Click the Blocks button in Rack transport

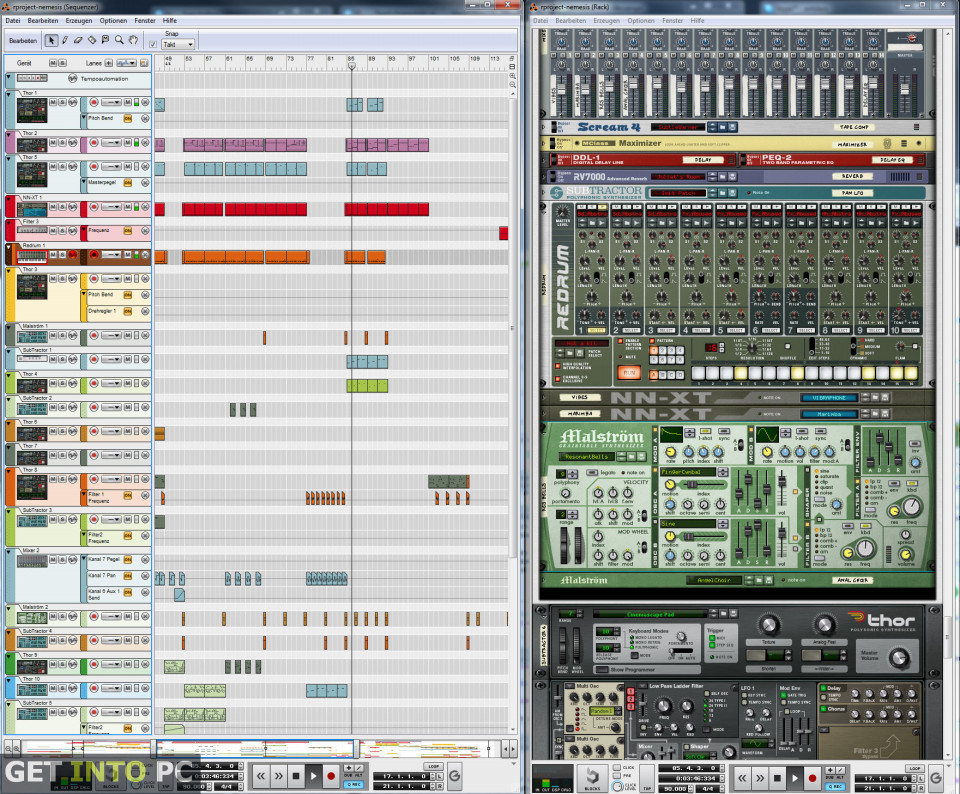click(x=592, y=777)
